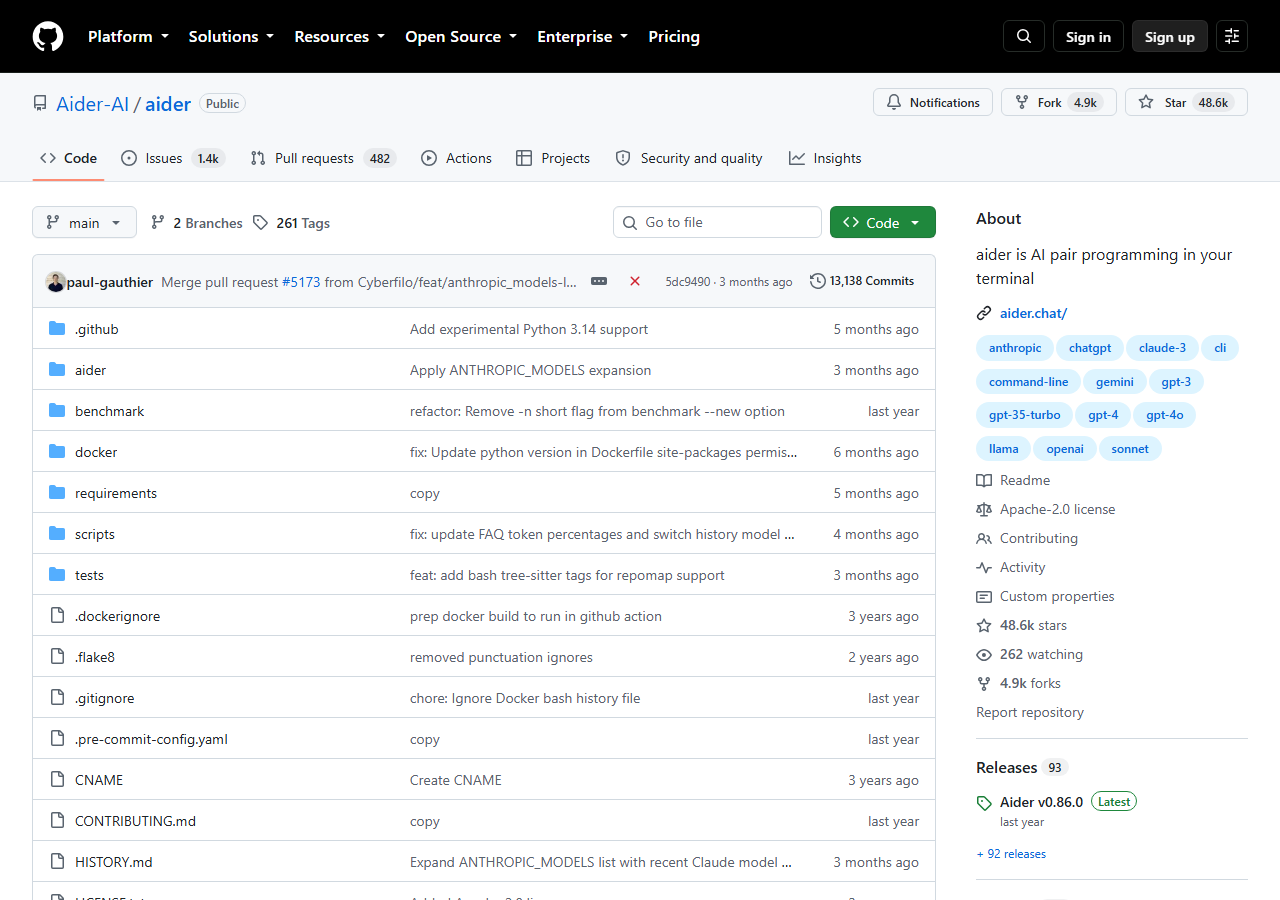Viewport: 1280px width, 900px height.
Task: Expand the Resources menu
Action: point(339,37)
